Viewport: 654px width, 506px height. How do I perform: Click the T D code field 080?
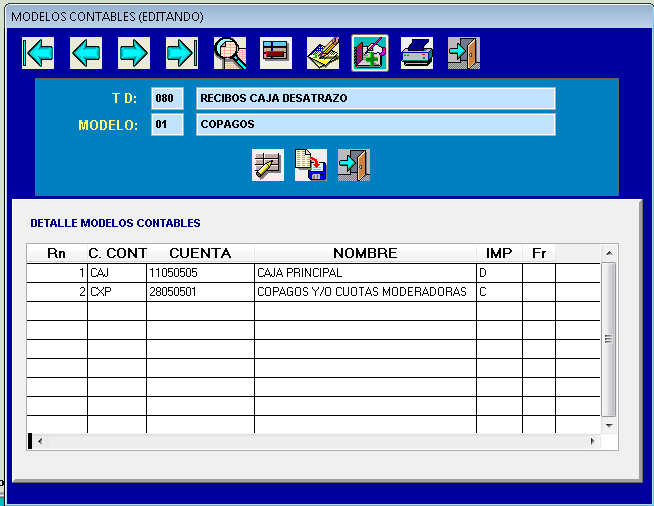167,98
